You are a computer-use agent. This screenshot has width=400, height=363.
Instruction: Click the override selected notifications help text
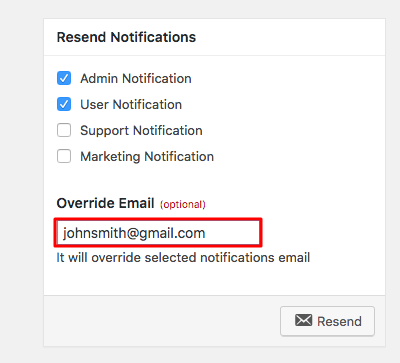183,258
